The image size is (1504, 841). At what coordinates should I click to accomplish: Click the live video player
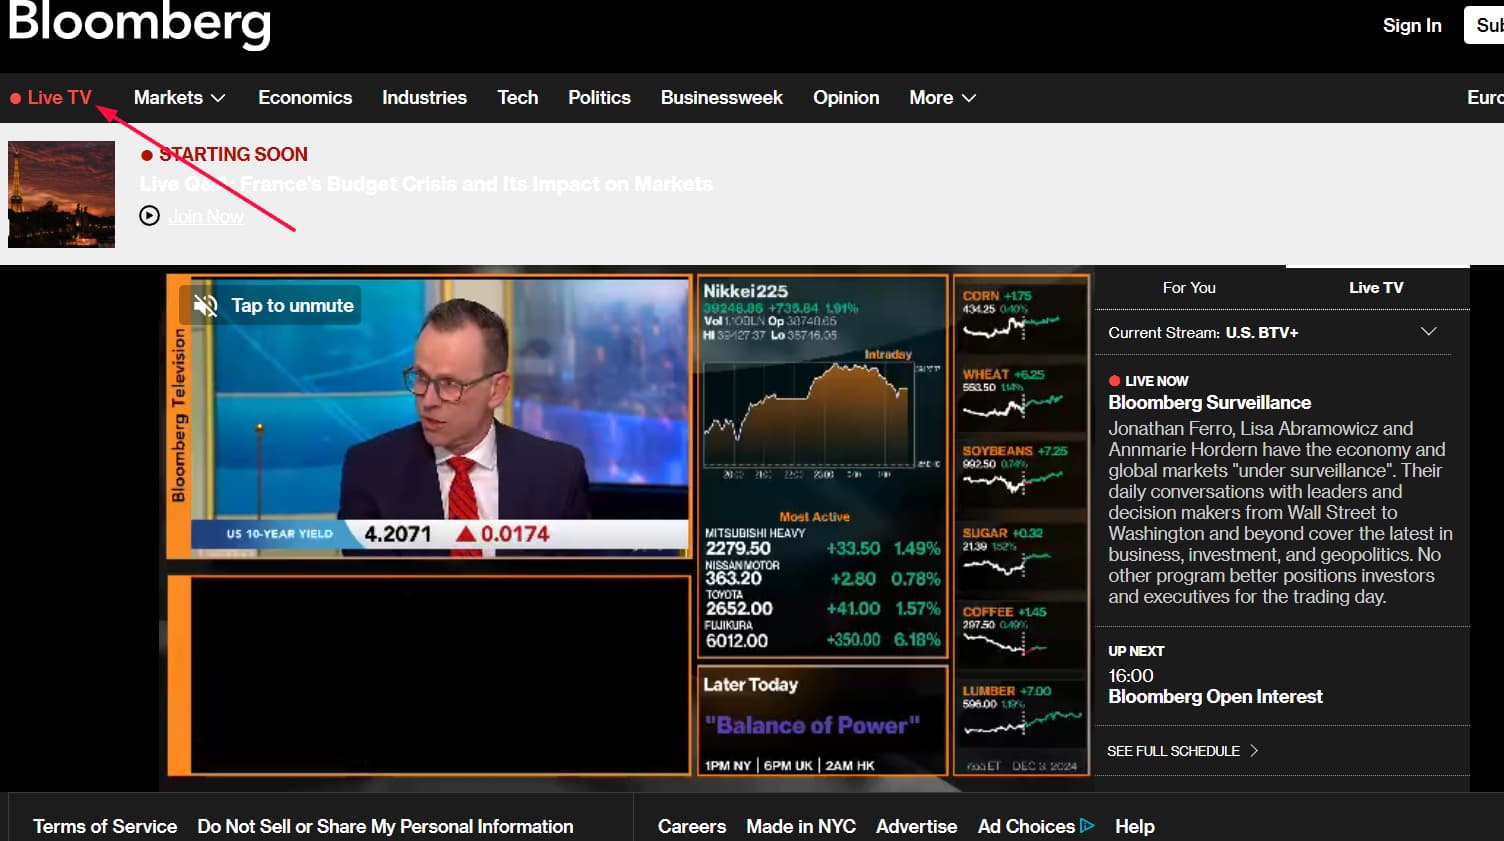click(x=627, y=526)
